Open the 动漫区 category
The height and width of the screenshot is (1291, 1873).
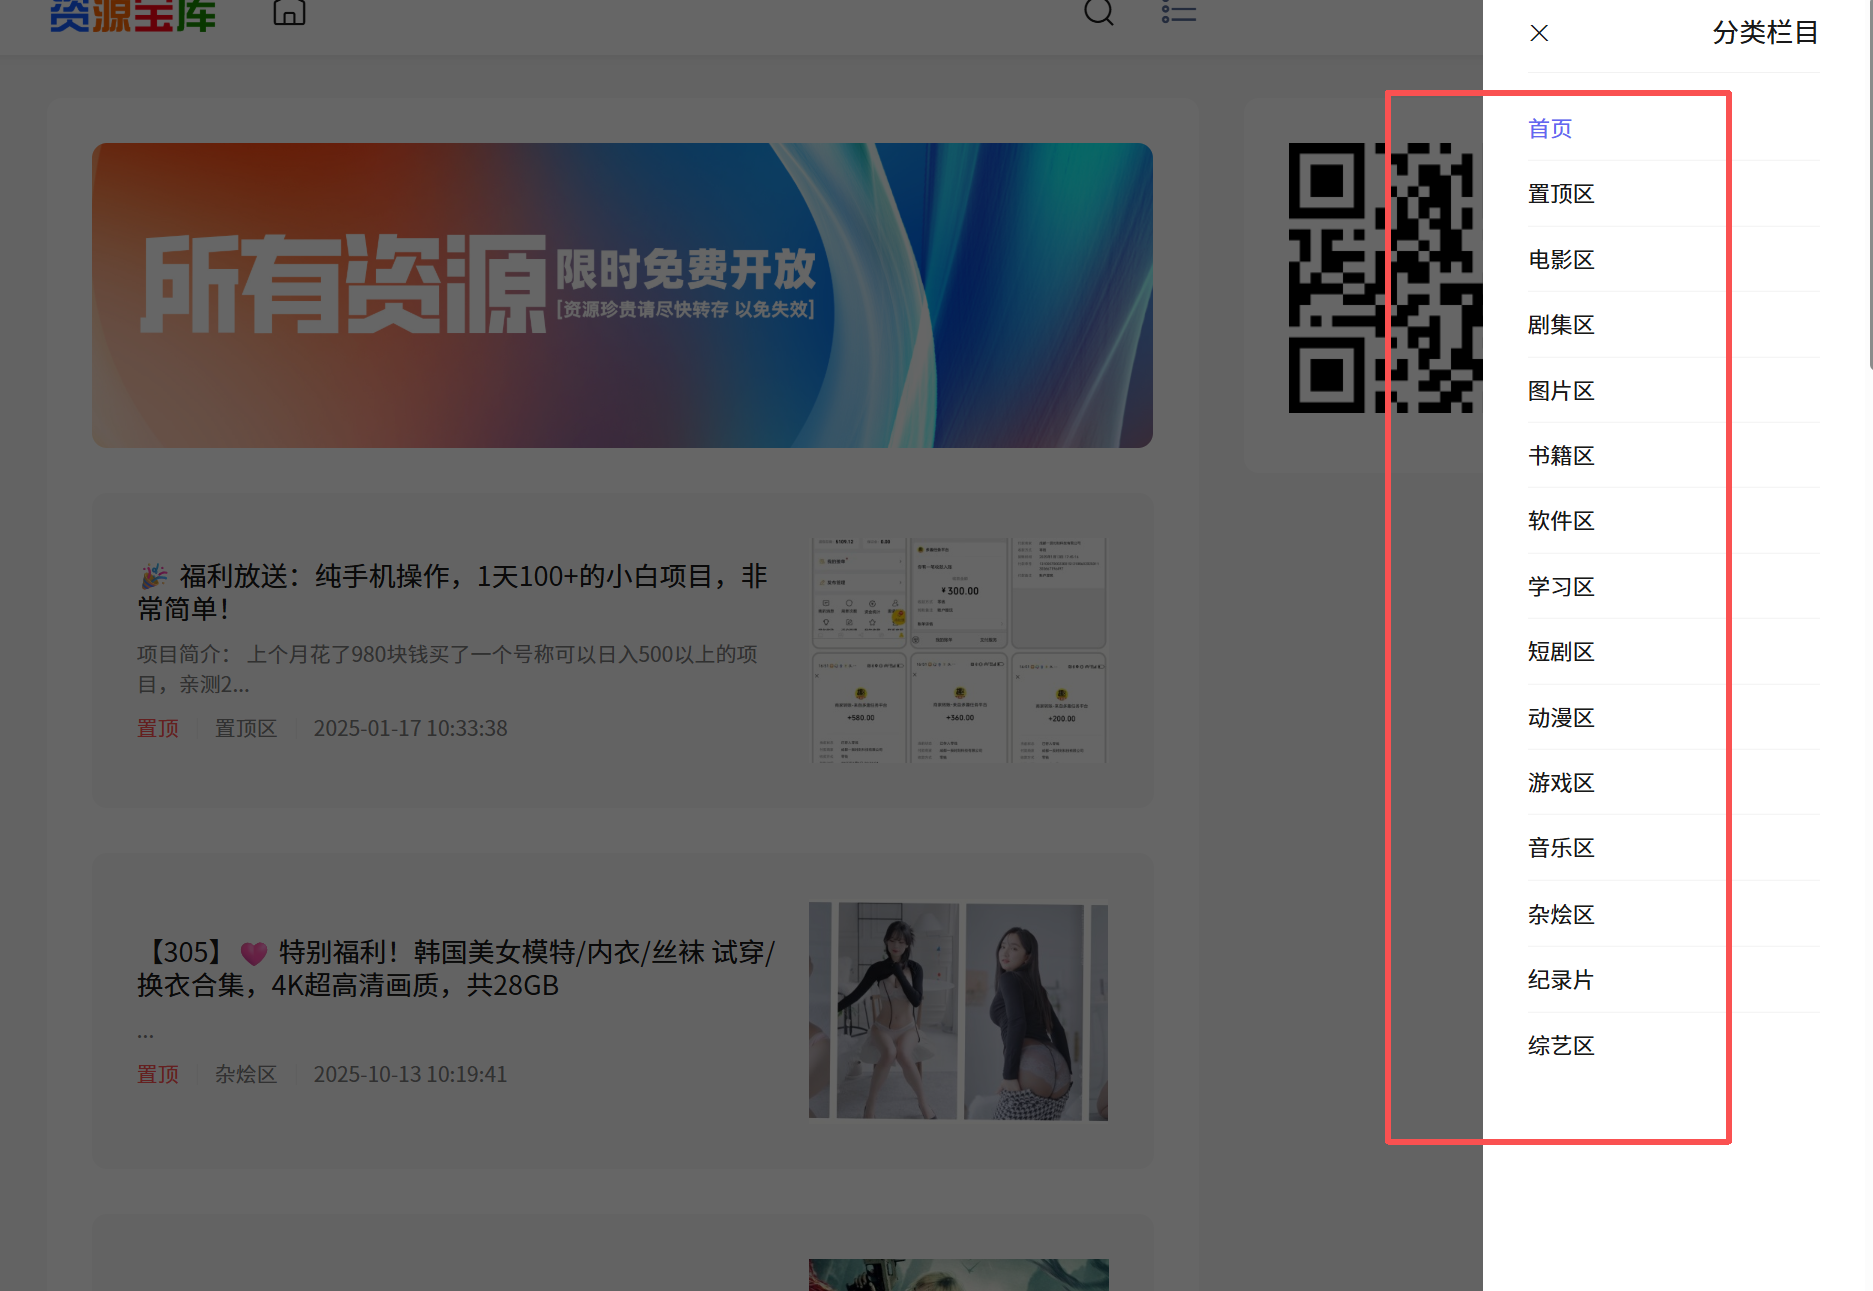(x=1561, y=717)
